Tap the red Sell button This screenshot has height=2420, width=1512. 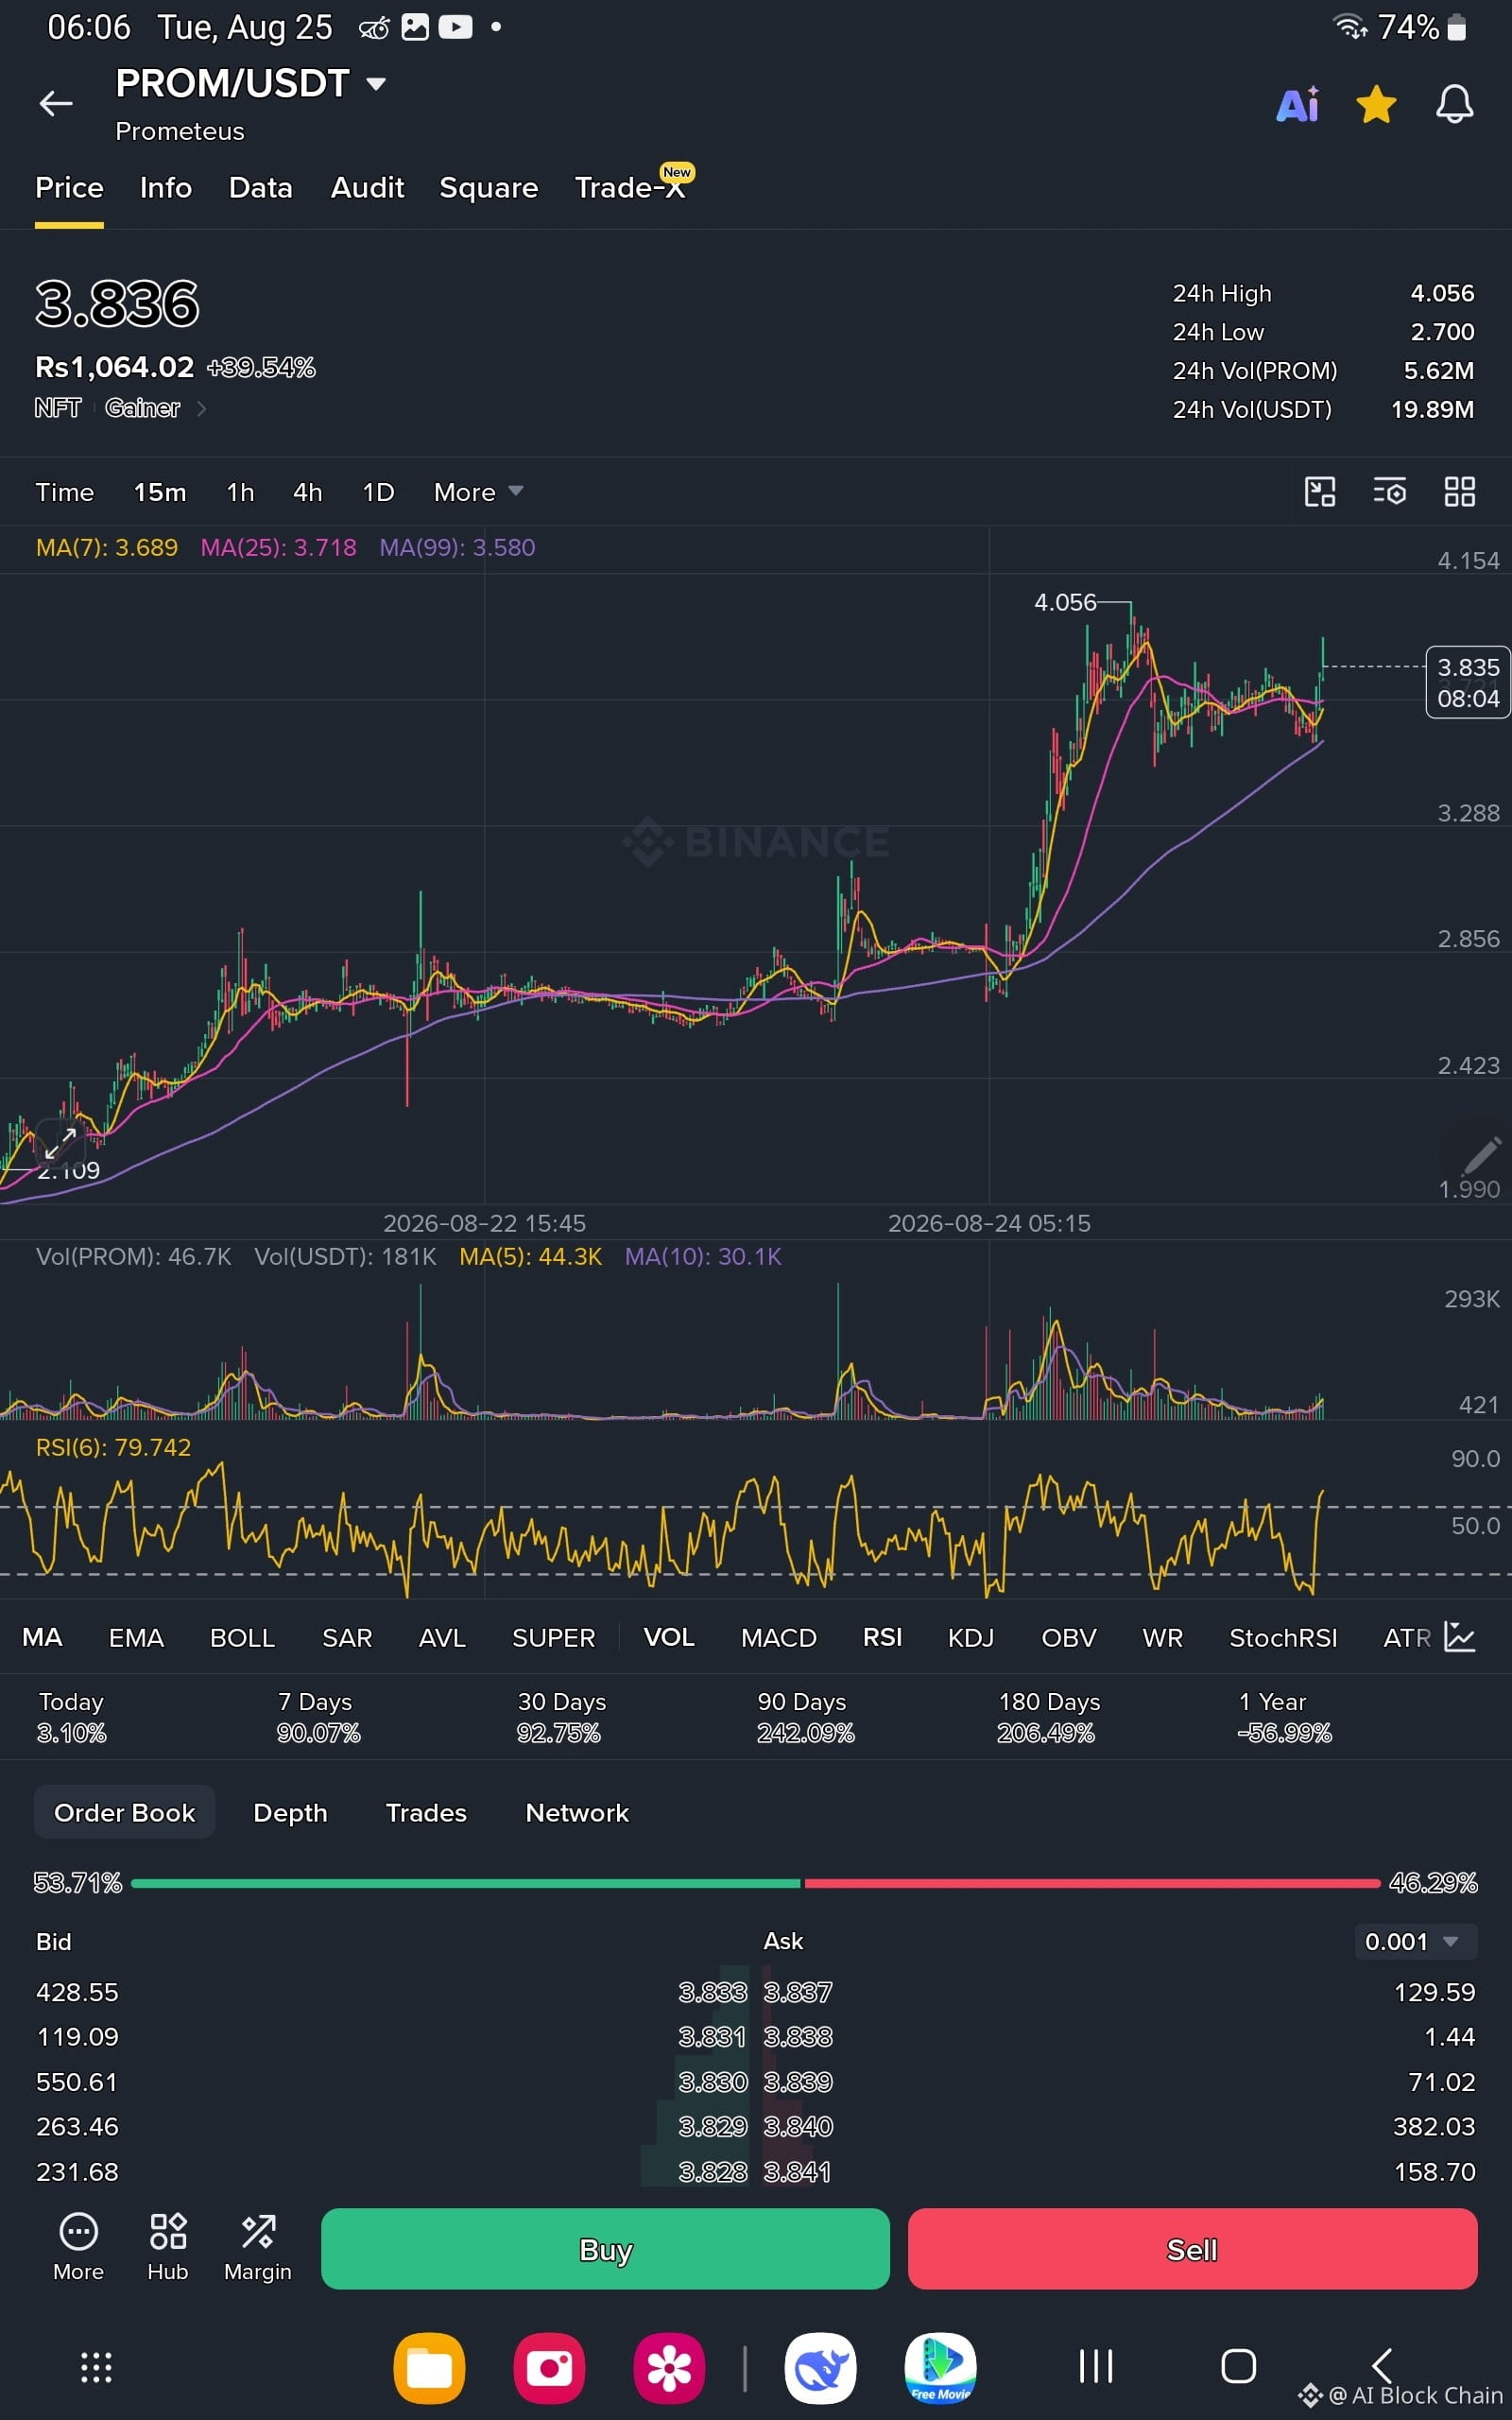tap(1192, 2249)
